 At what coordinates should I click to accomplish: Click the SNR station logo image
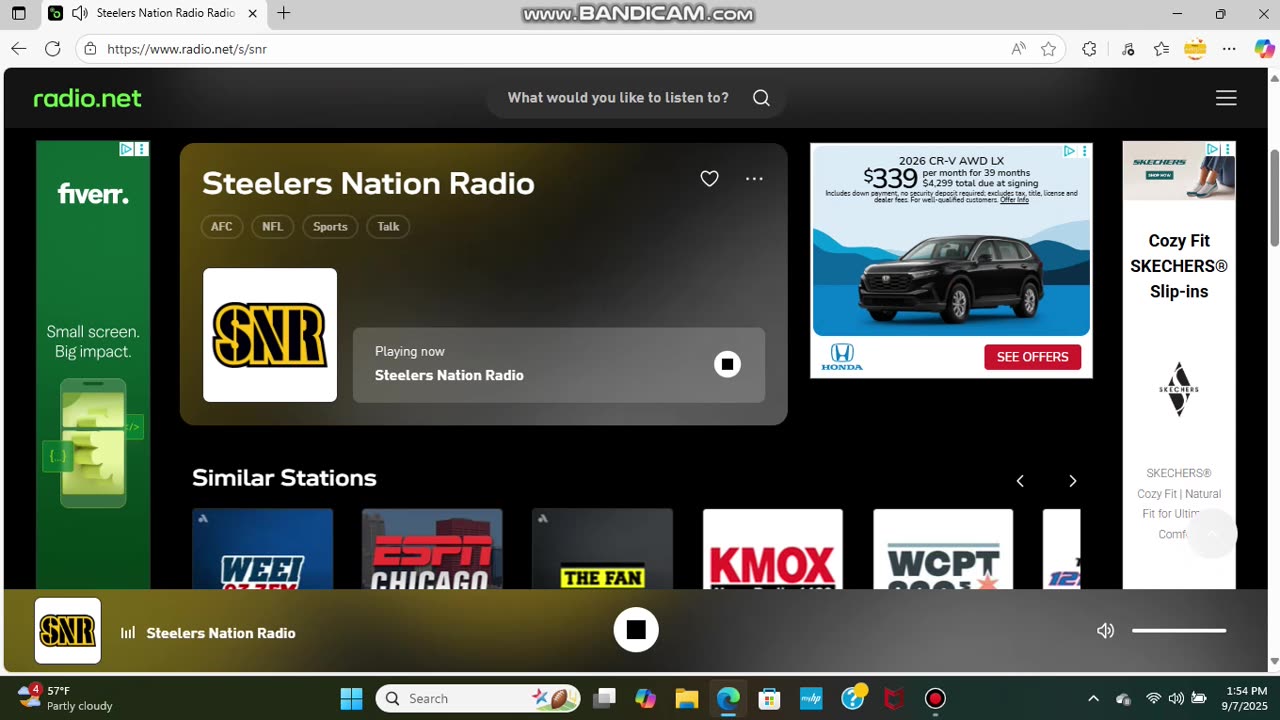(x=270, y=335)
